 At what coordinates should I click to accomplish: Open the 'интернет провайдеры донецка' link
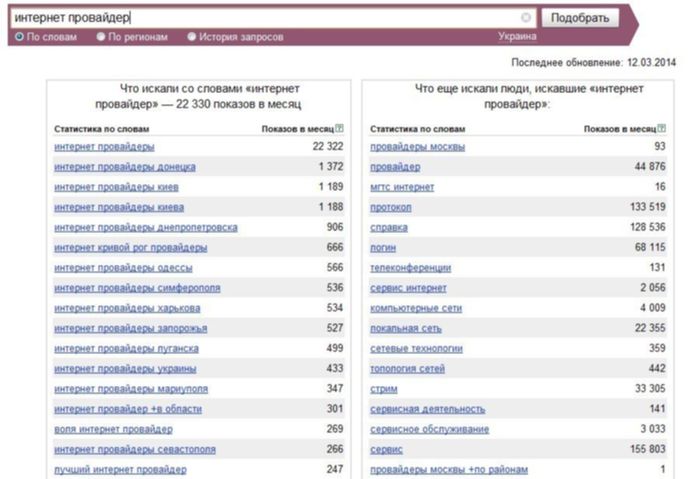click(125, 167)
